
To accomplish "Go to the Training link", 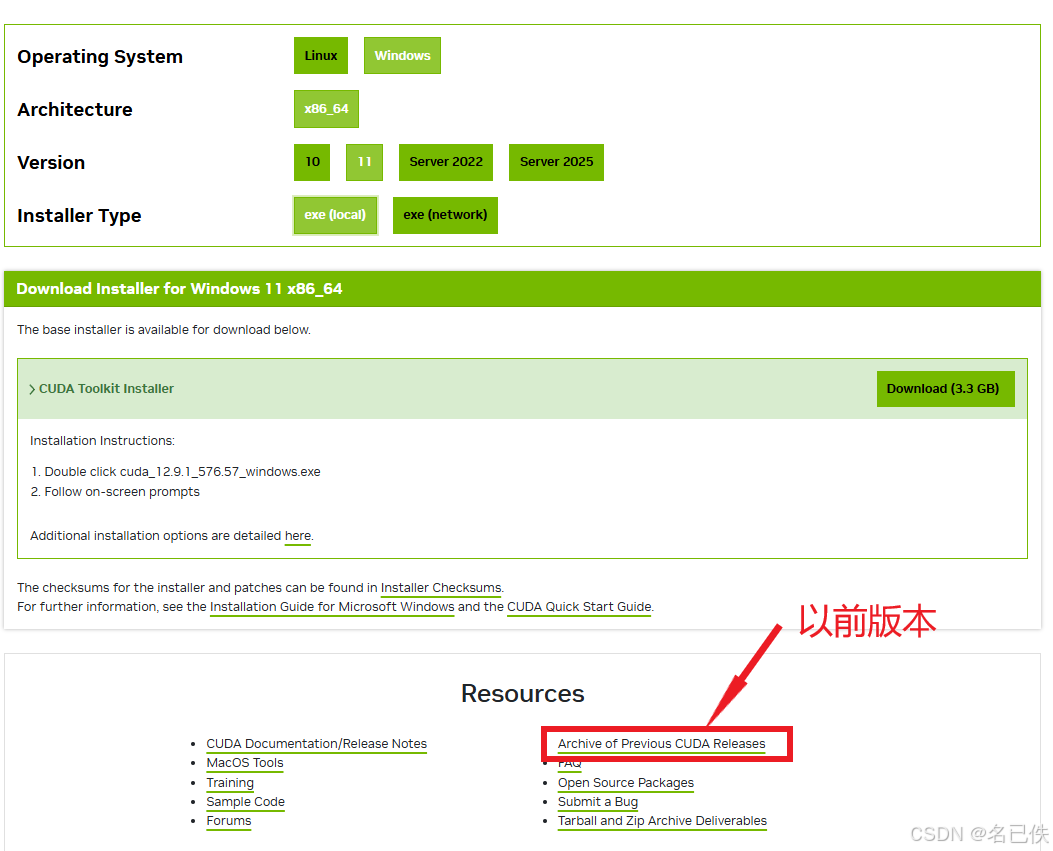I will (x=230, y=783).
